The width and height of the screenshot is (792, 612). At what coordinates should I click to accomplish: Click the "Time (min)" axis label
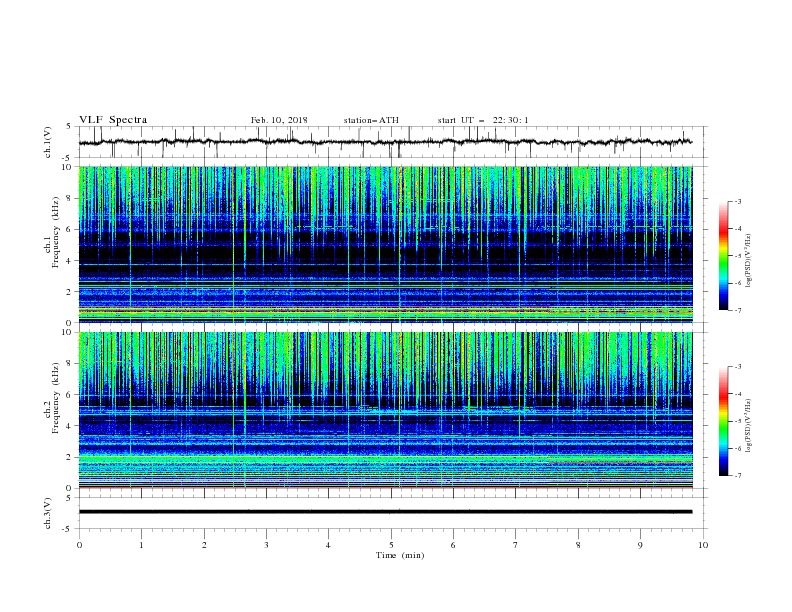coord(400,555)
